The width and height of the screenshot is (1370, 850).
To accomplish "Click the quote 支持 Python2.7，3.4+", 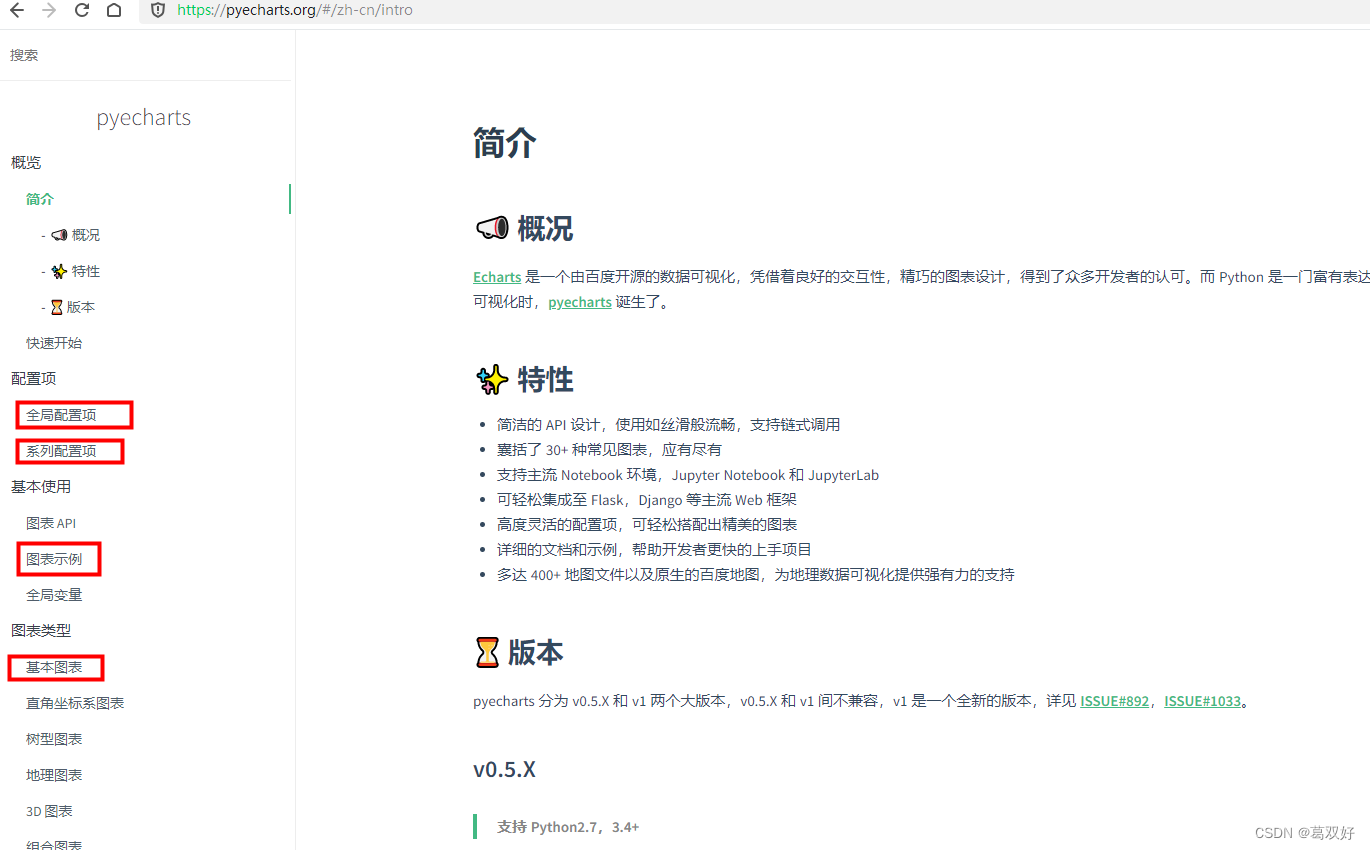I will 568,827.
